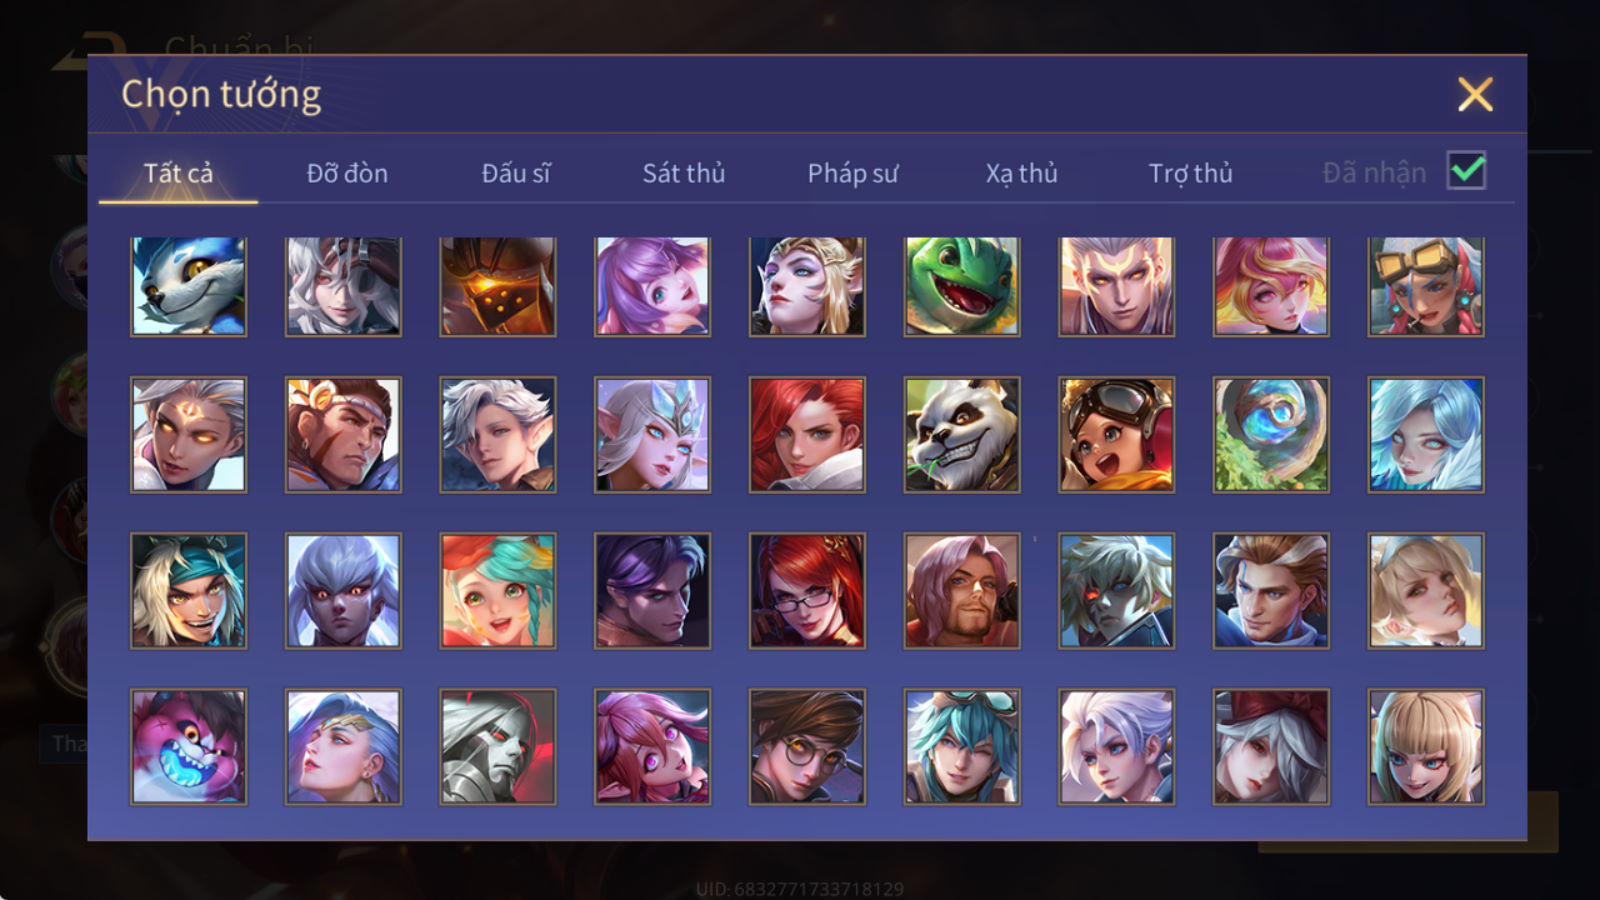Switch to the Trợ thủ tab
Viewport: 1600px width, 900px height.
(1190, 173)
